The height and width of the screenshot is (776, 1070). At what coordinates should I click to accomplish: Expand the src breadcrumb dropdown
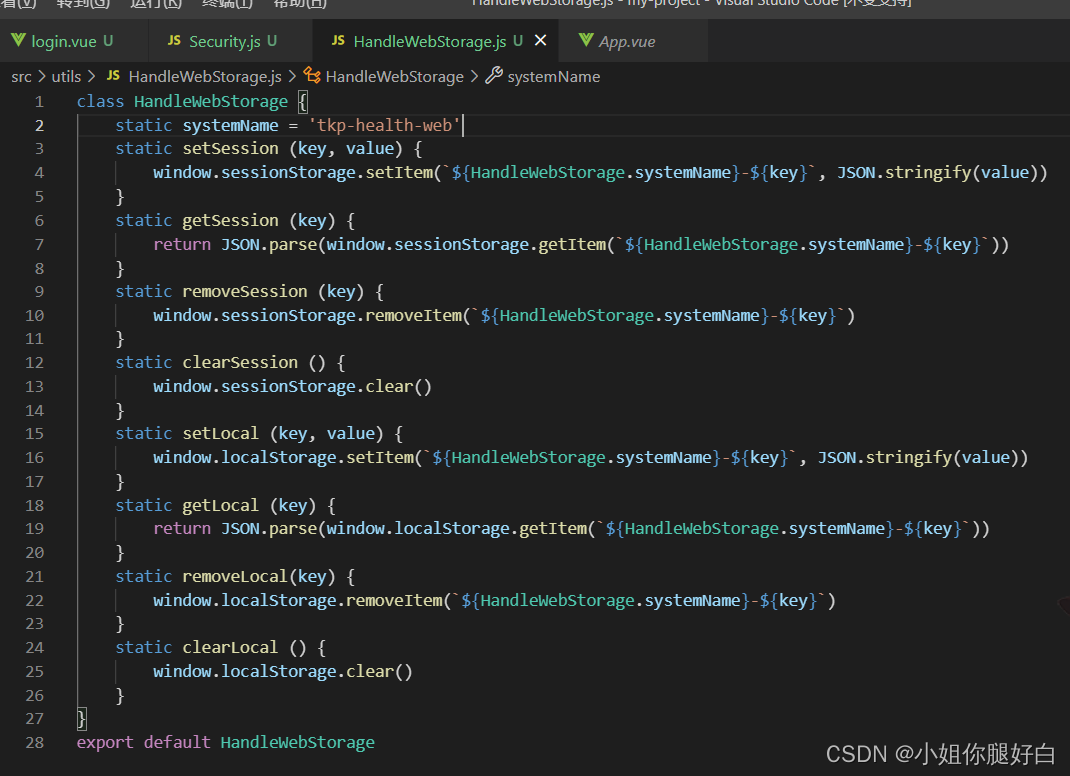pos(21,76)
